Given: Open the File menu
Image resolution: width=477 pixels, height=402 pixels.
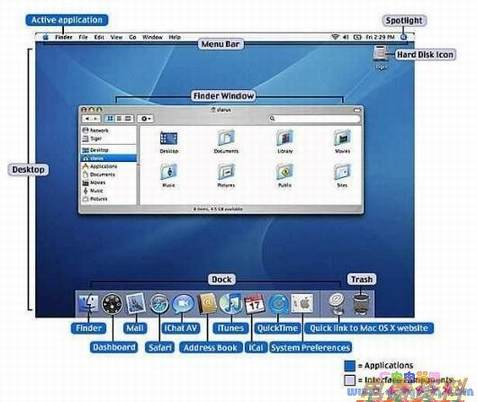Looking at the screenshot, I should click(83, 37).
